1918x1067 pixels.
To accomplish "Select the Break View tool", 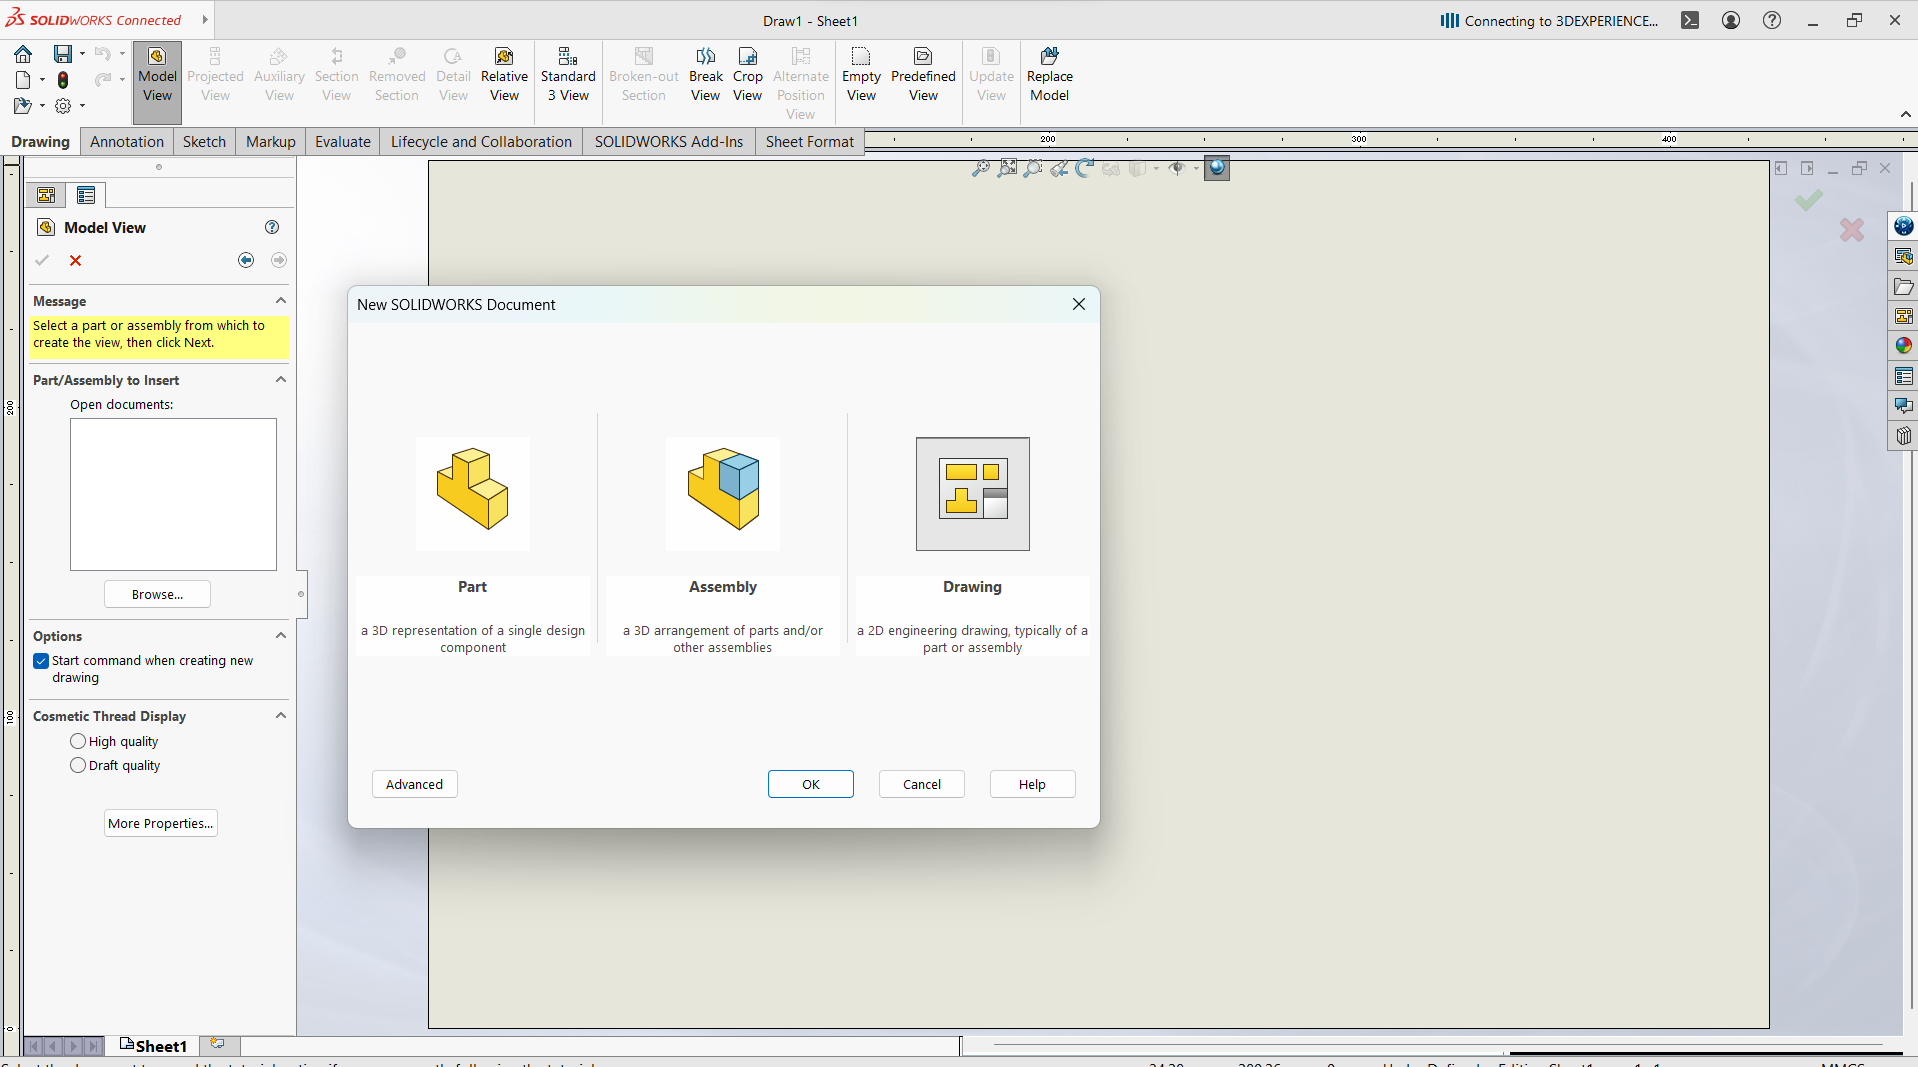I will pos(705,76).
